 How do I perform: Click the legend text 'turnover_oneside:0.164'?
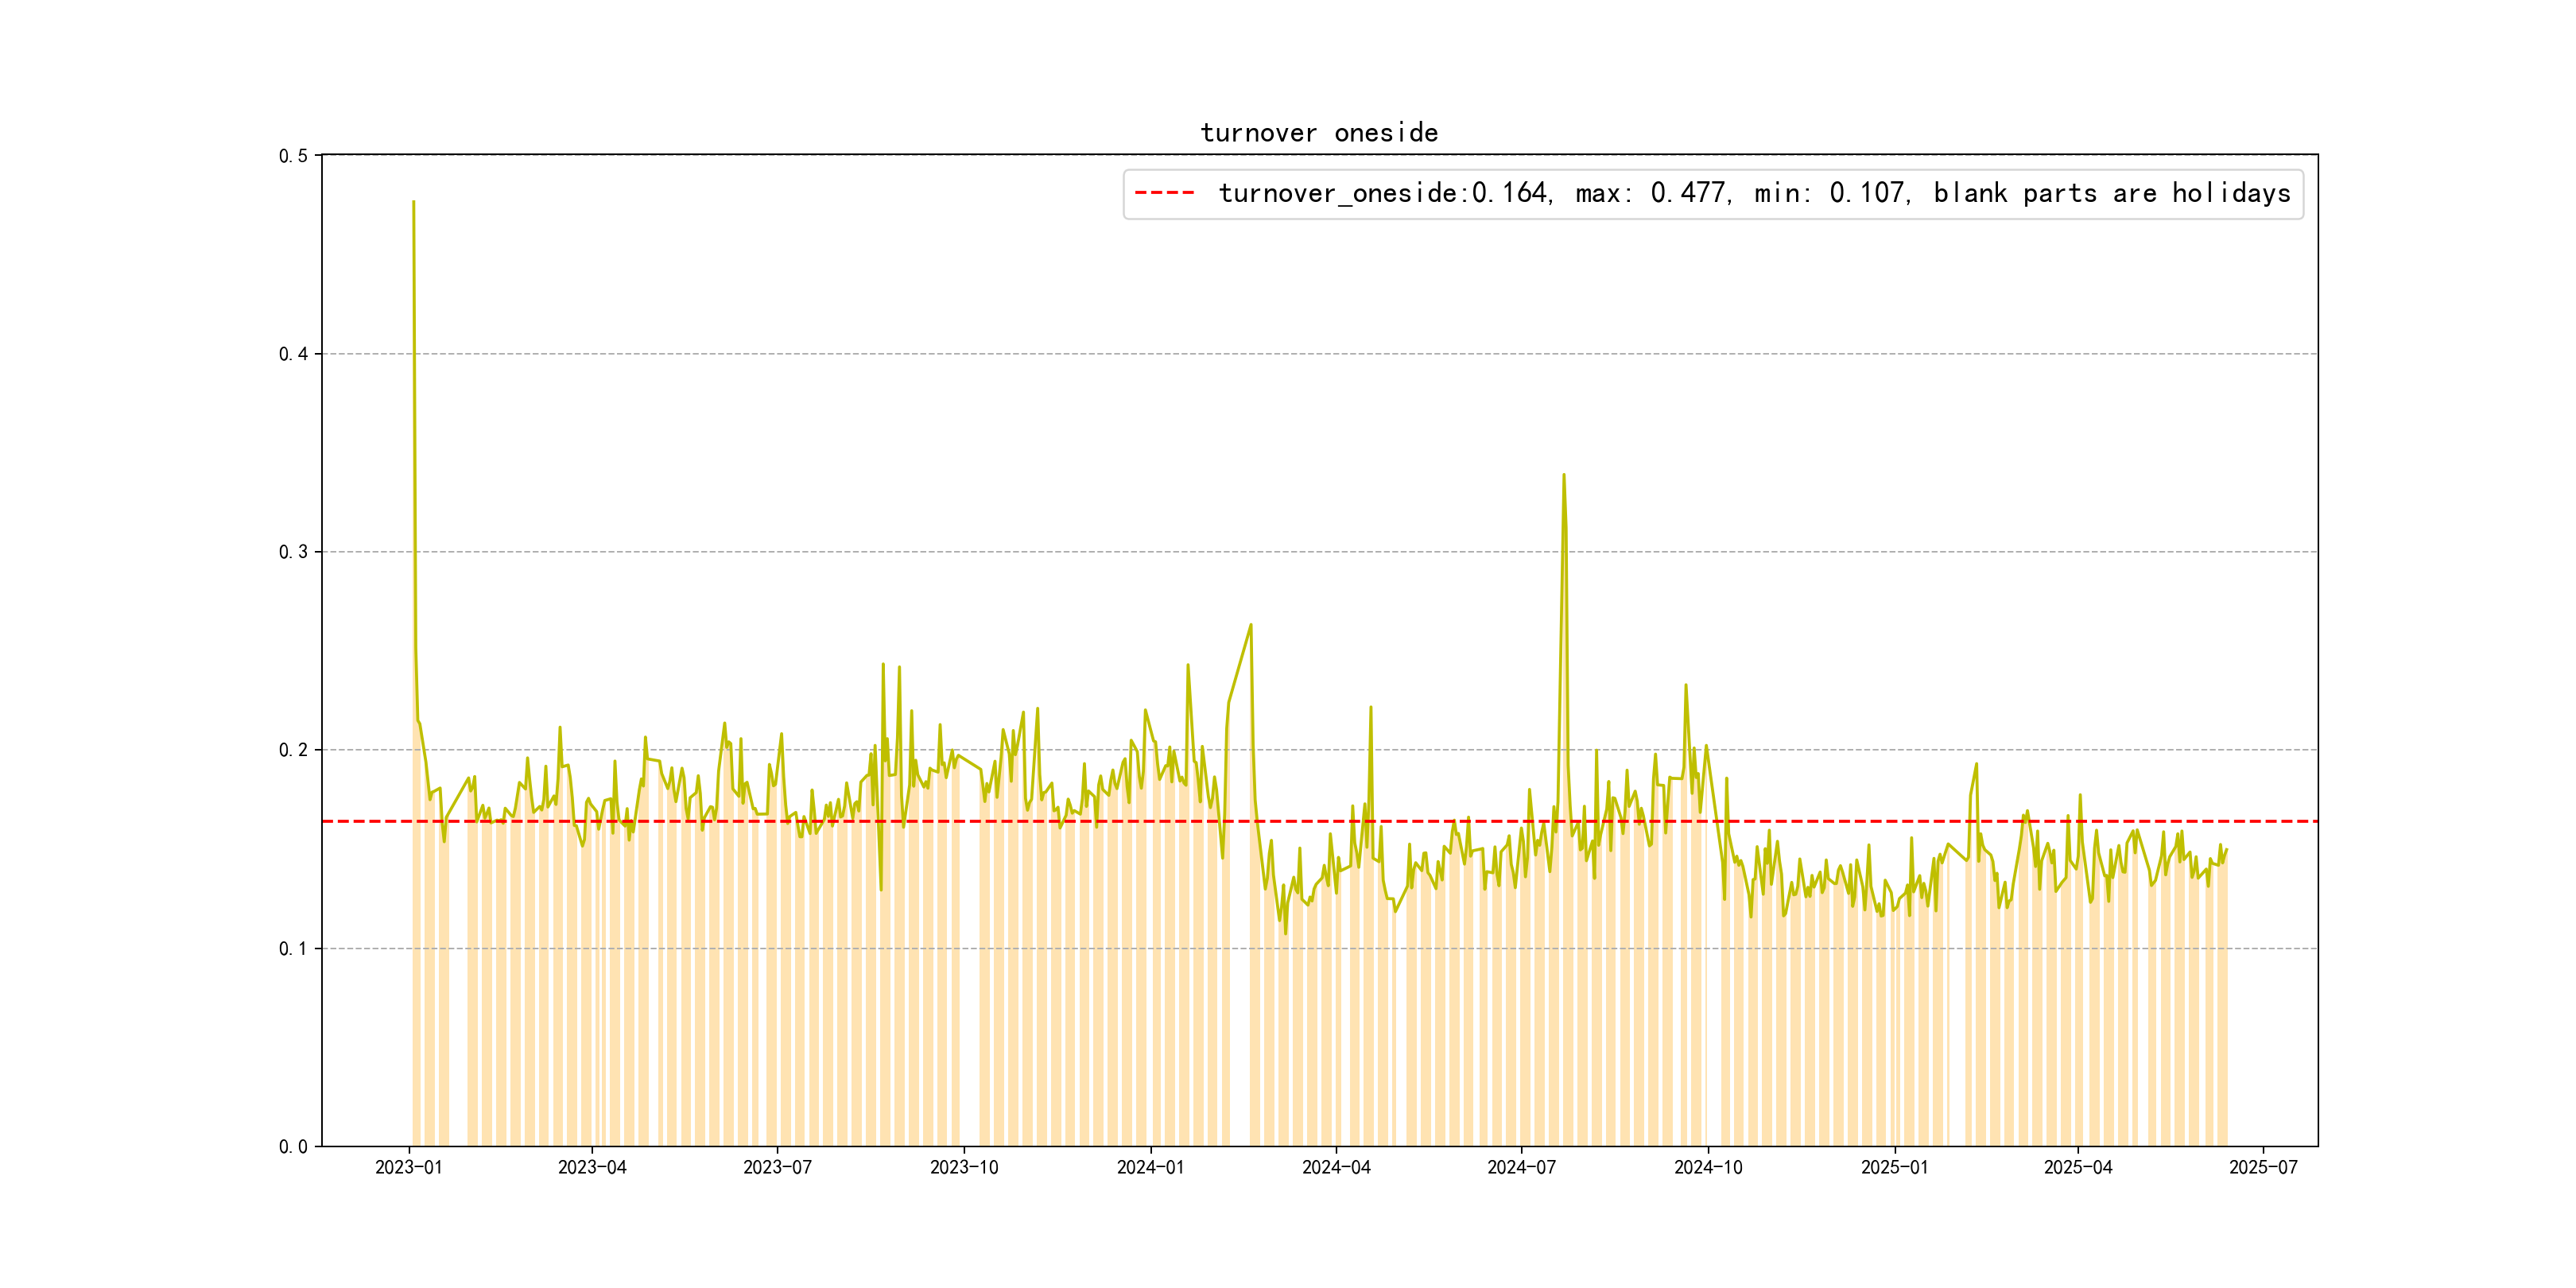(1384, 193)
